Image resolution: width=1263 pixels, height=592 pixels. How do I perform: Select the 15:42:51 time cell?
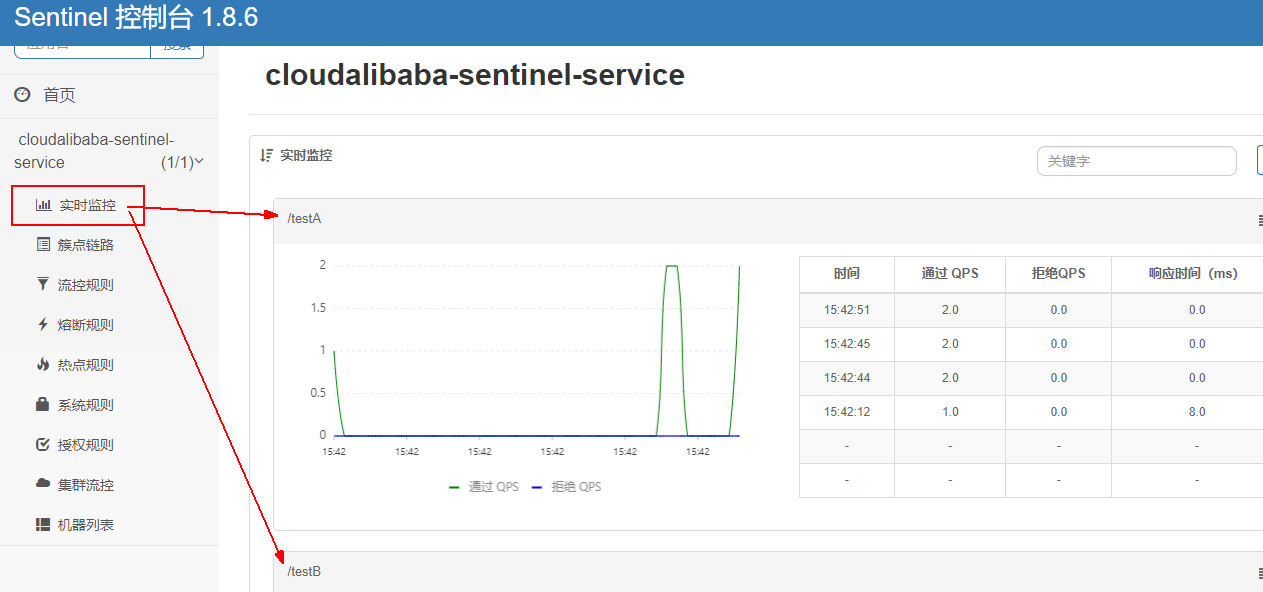[x=847, y=310]
